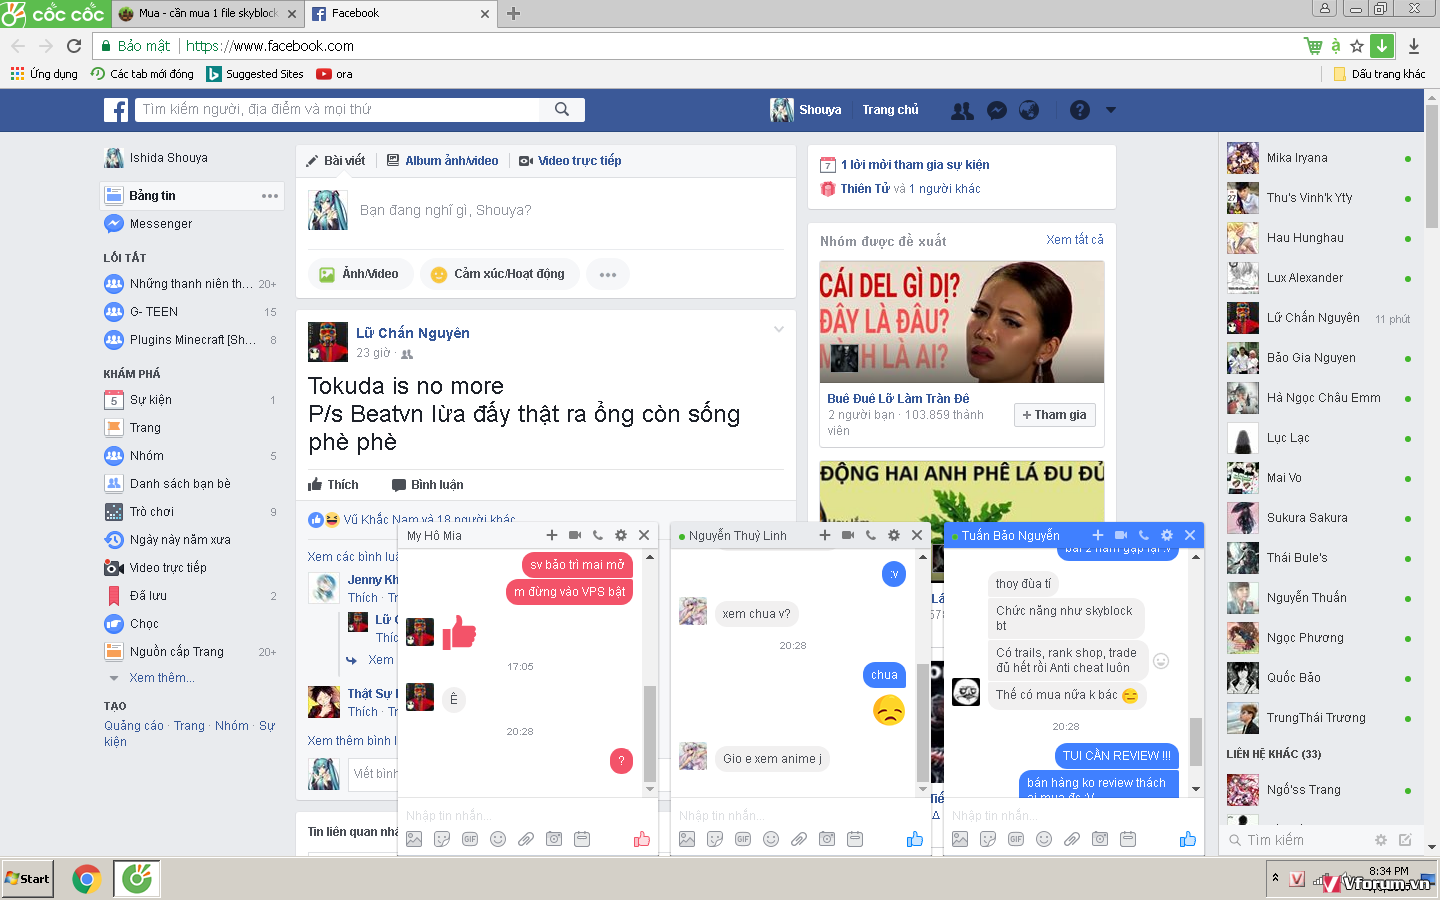Open camera icon in Tuấn Bảo Nguyễn chat
1440x900 pixels.
(x=1100, y=840)
